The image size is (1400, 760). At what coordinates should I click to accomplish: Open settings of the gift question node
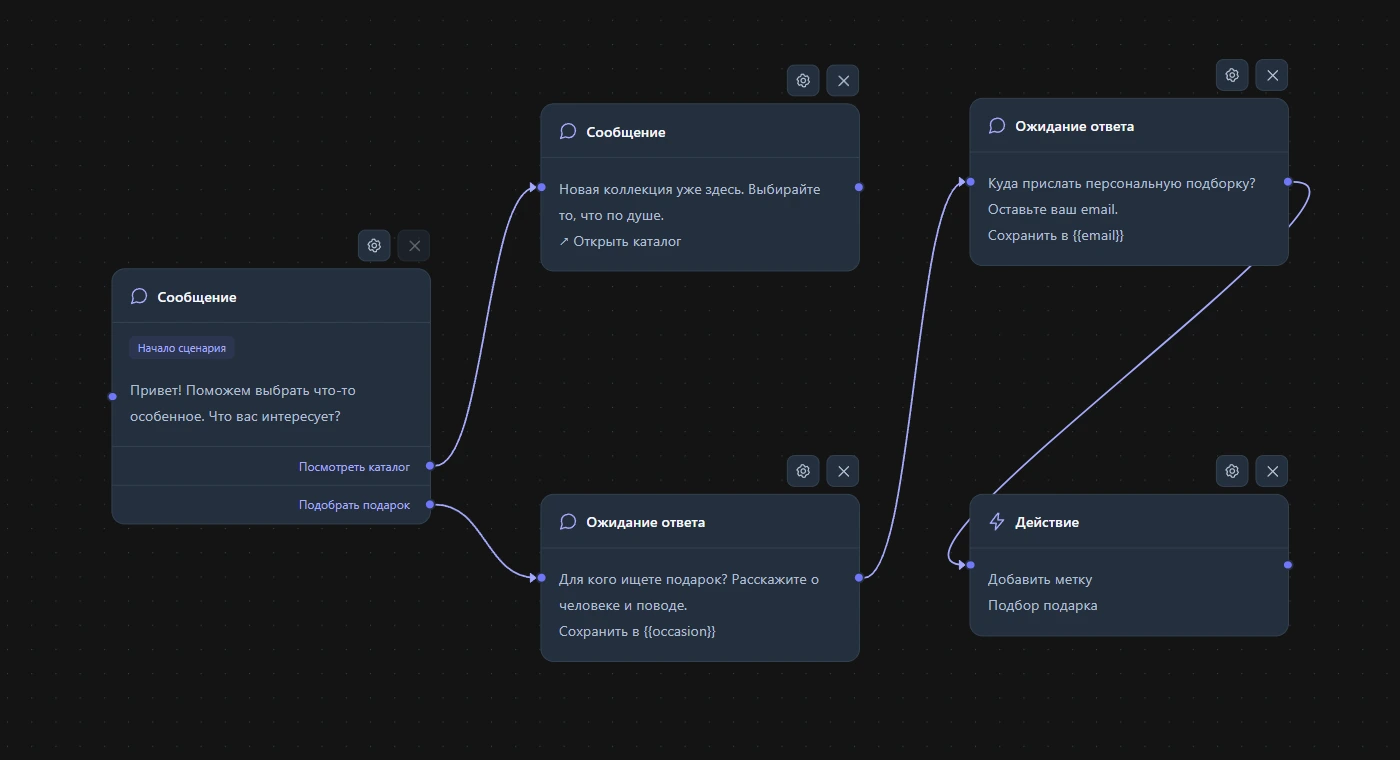(803, 471)
